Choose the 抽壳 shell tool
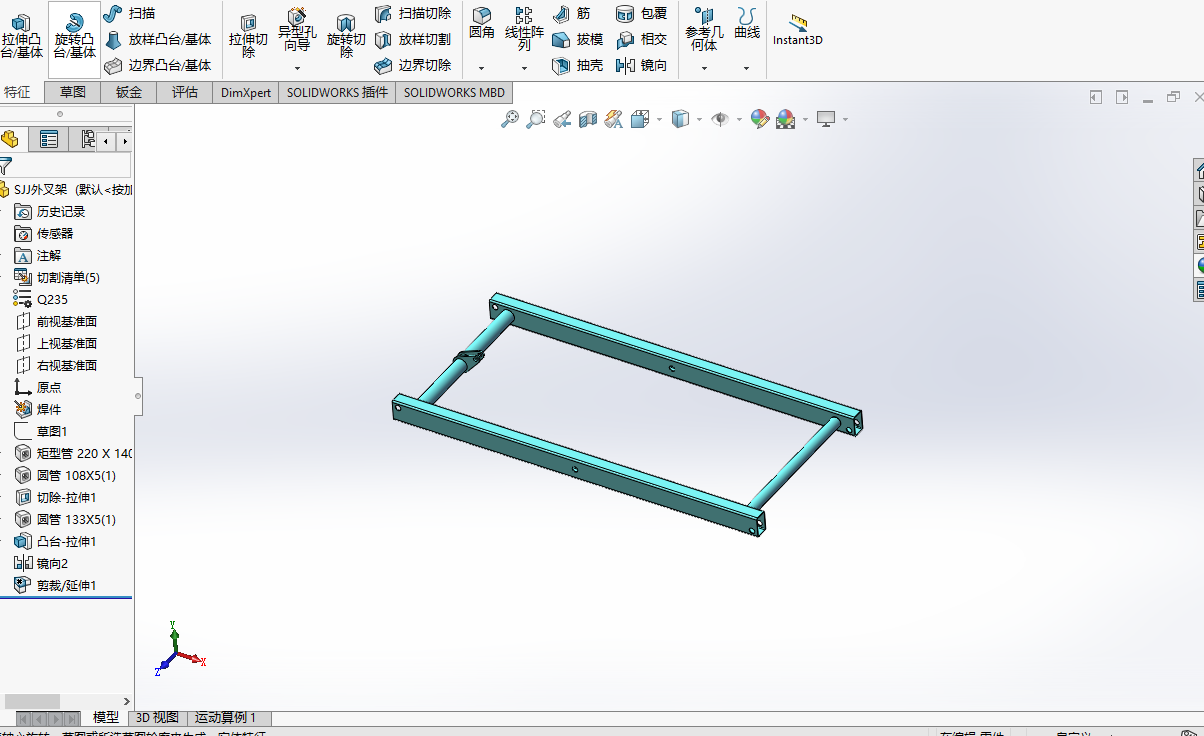Viewport: 1204px width, 736px height. point(577,65)
